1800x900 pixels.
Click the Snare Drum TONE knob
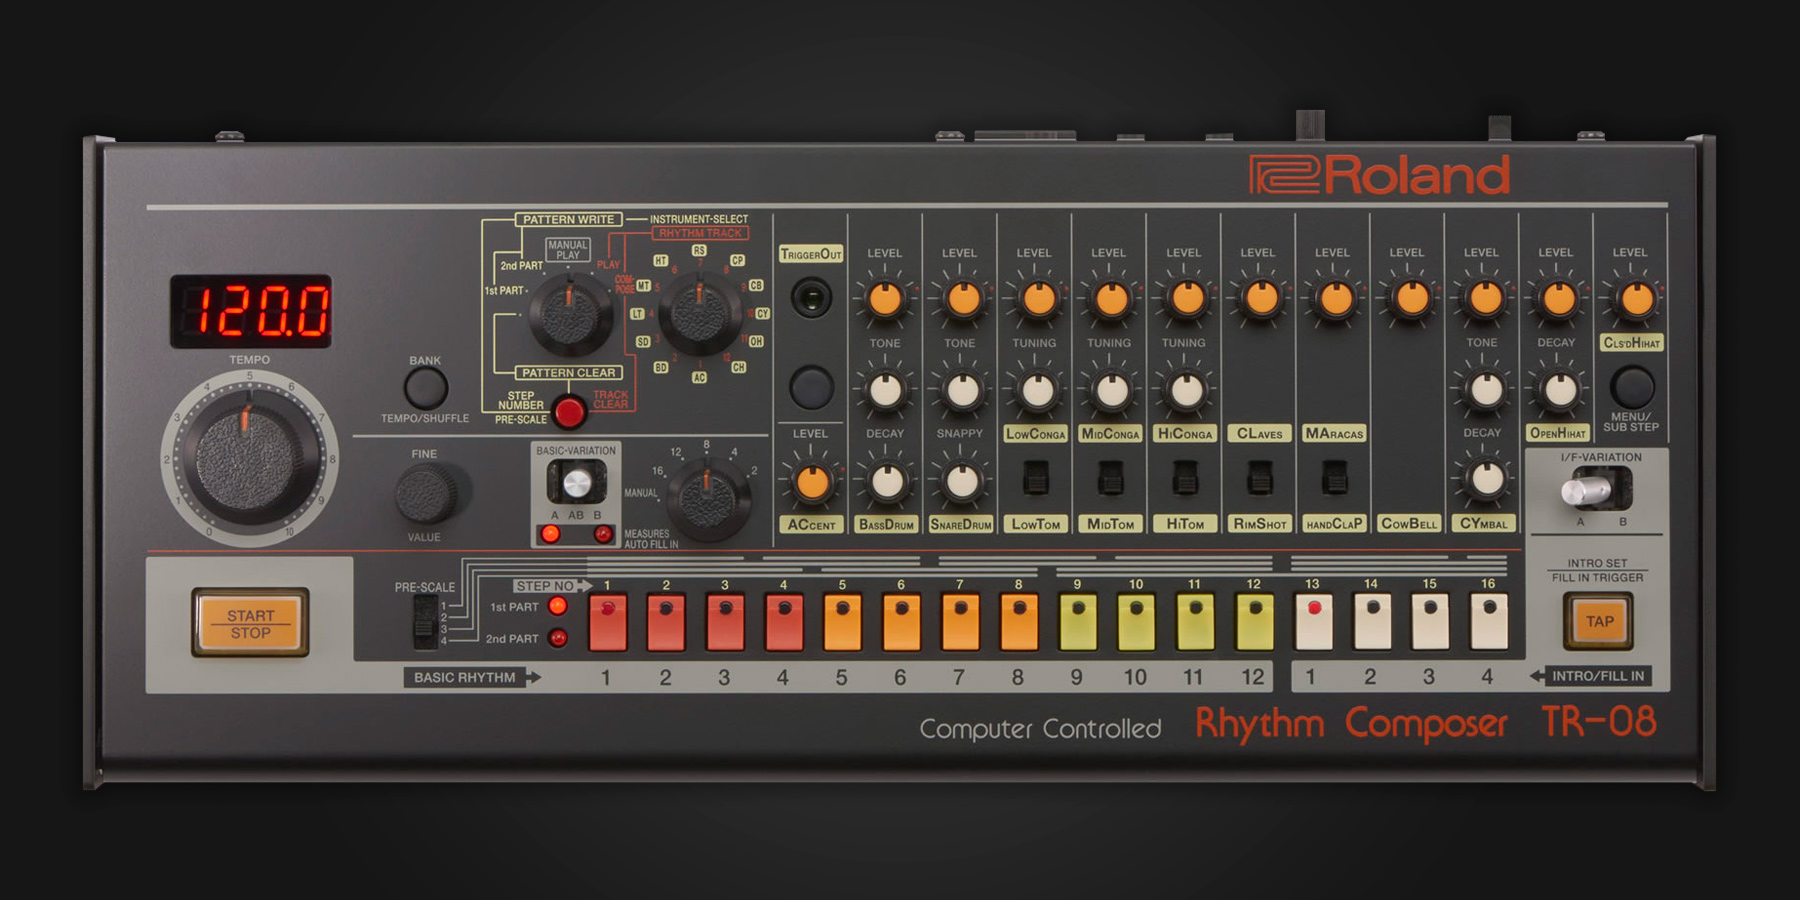[961, 390]
